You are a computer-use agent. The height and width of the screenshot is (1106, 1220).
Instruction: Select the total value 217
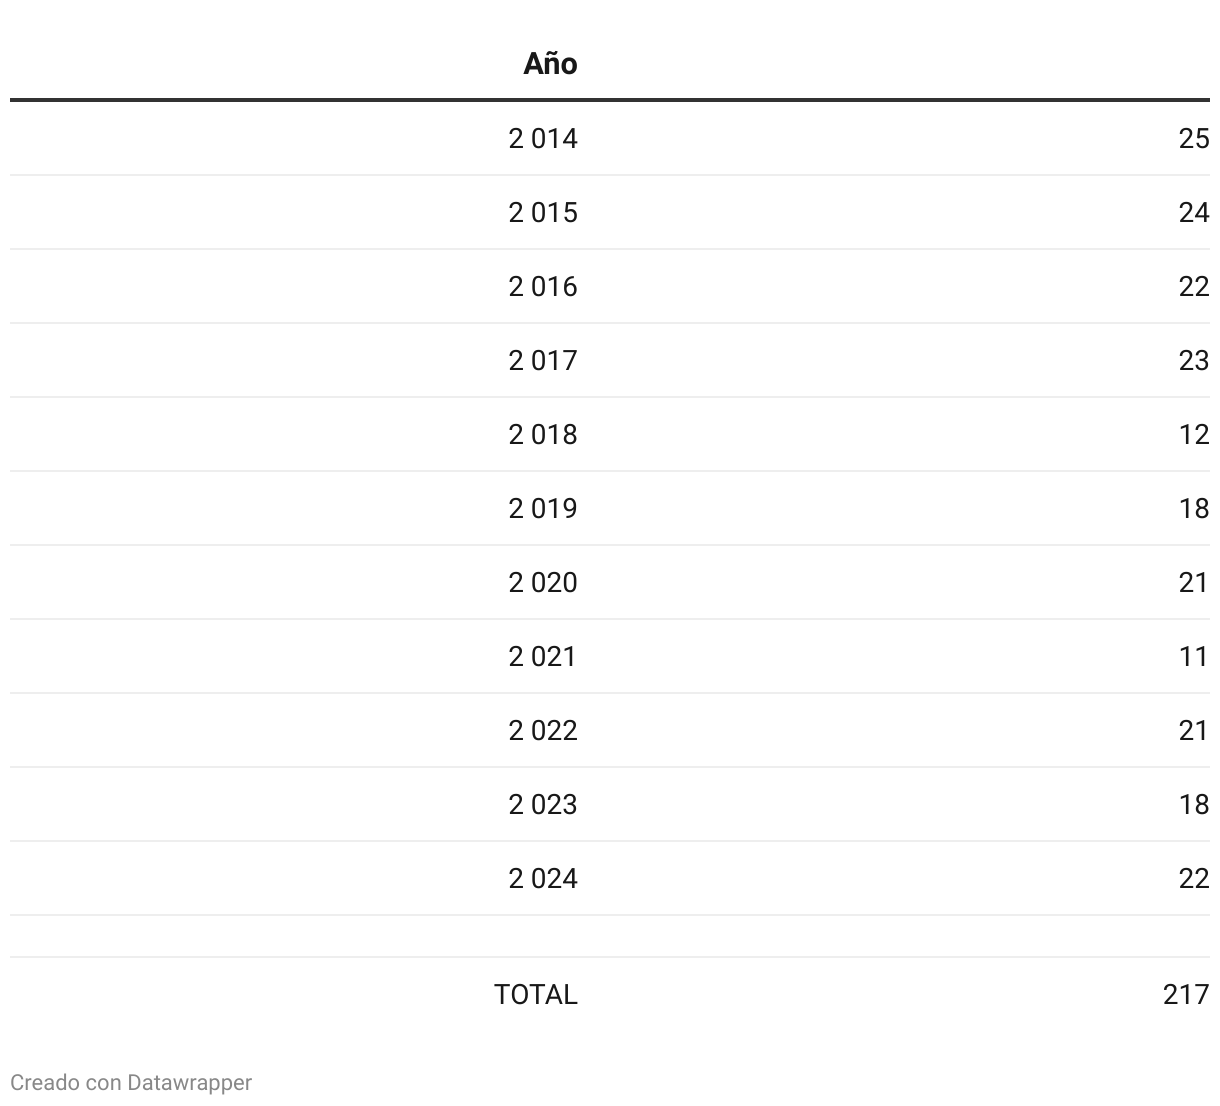pyautogui.click(x=1186, y=994)
